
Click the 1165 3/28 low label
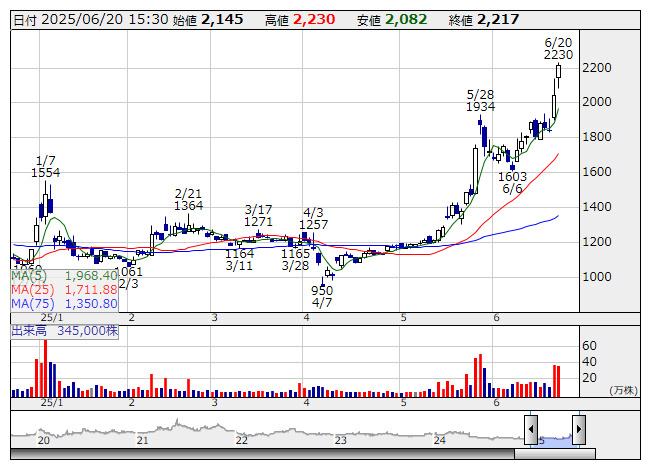(295, 259)
